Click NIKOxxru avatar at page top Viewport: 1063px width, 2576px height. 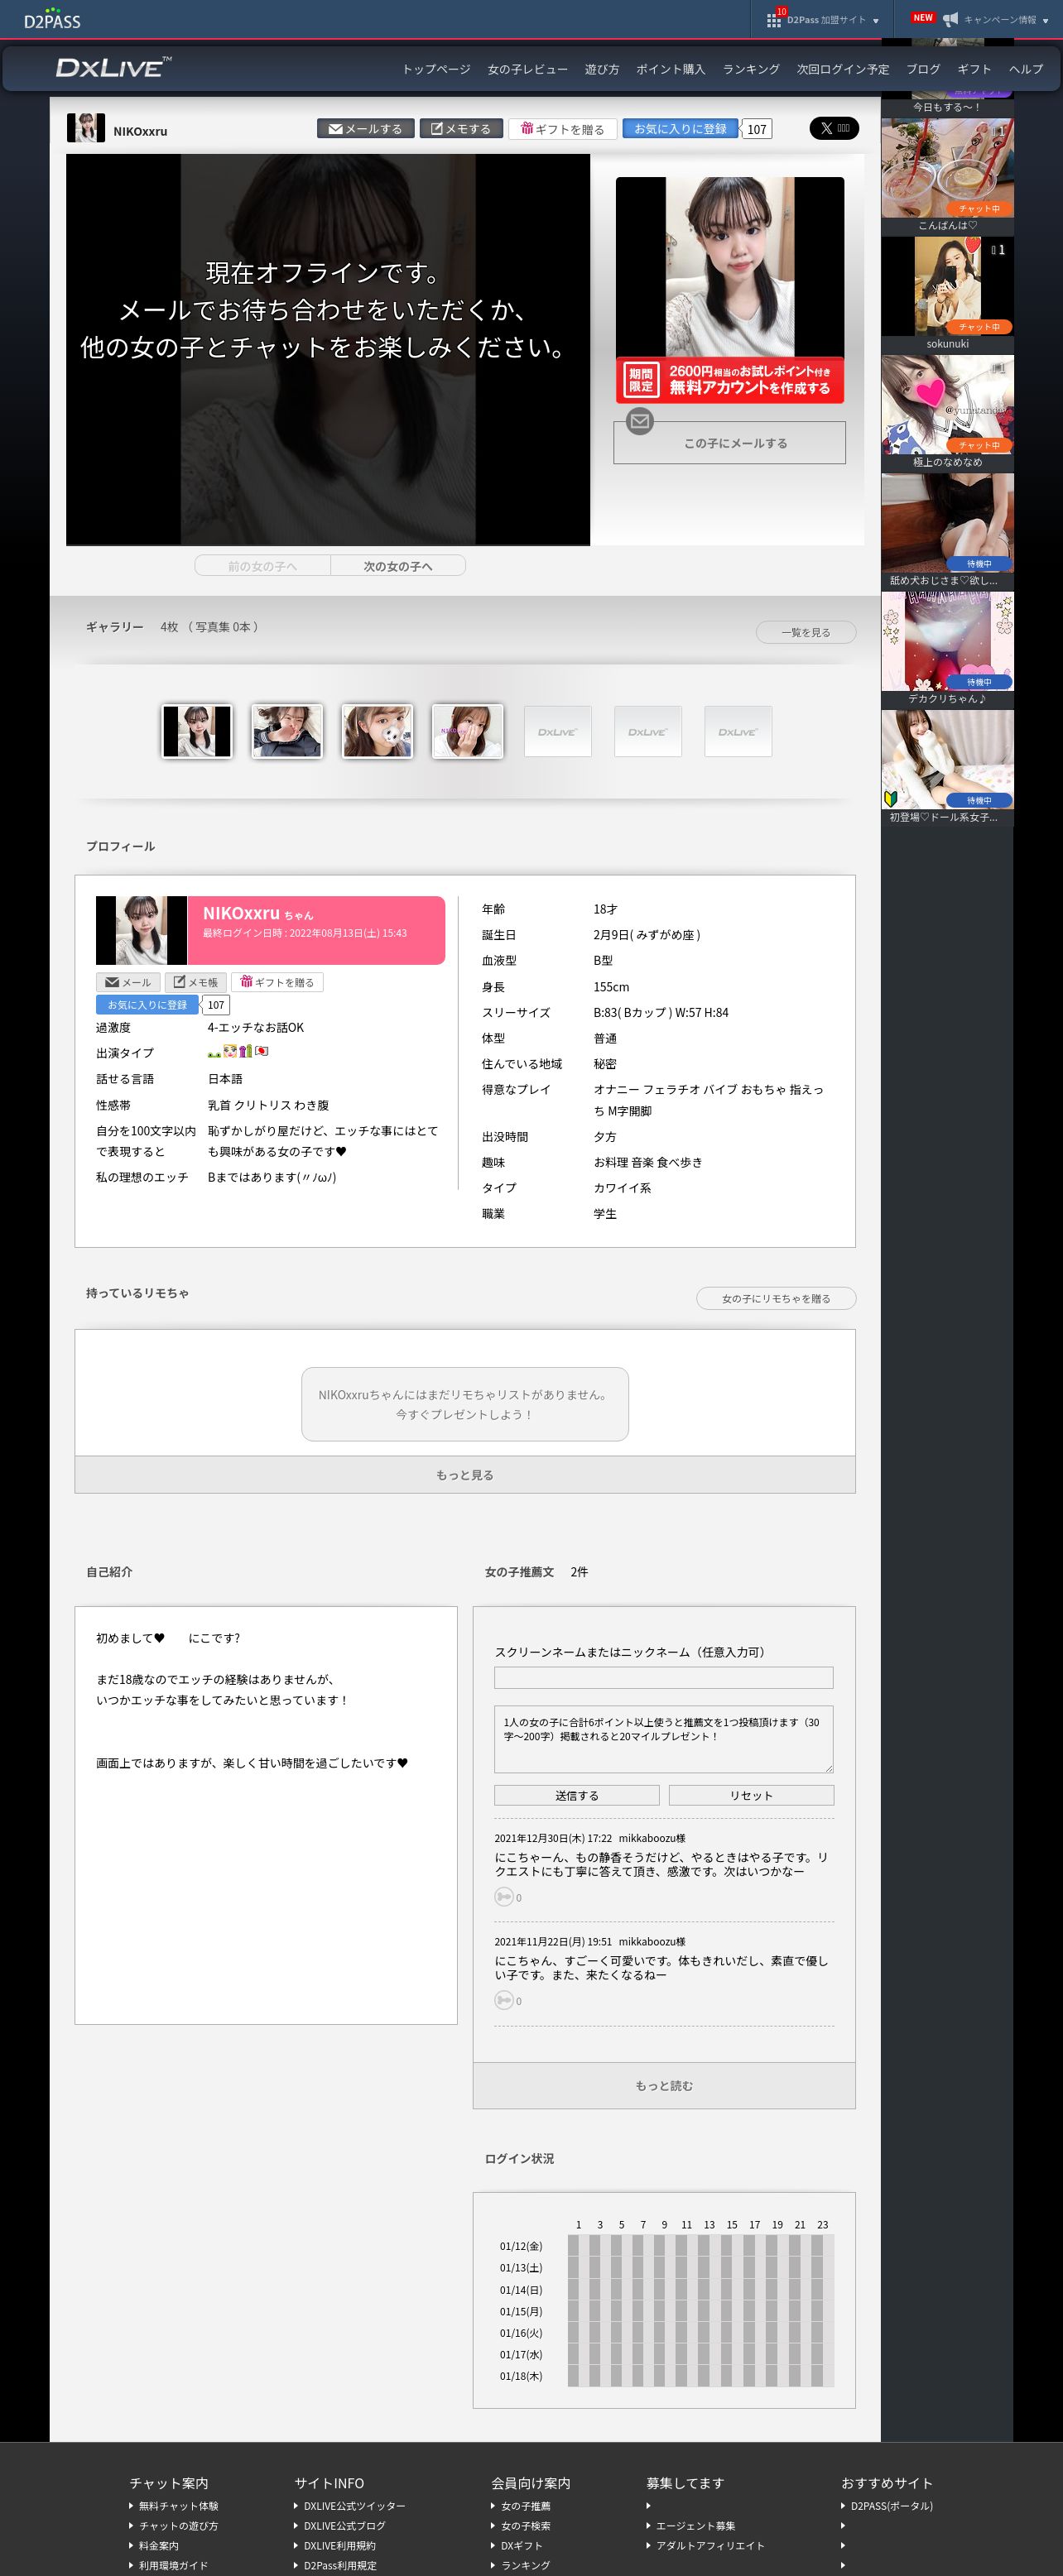coord(85,128)
